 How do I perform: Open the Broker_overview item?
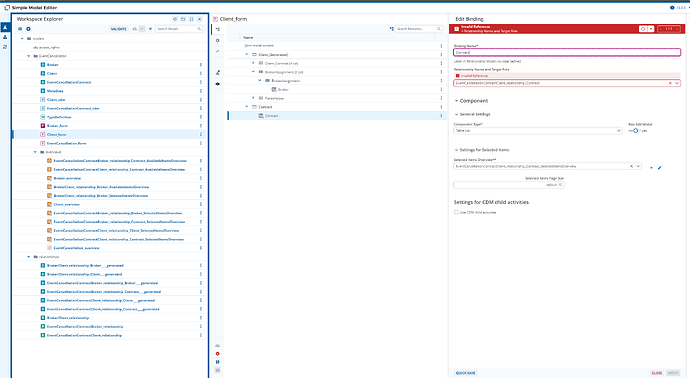[67, 178]
